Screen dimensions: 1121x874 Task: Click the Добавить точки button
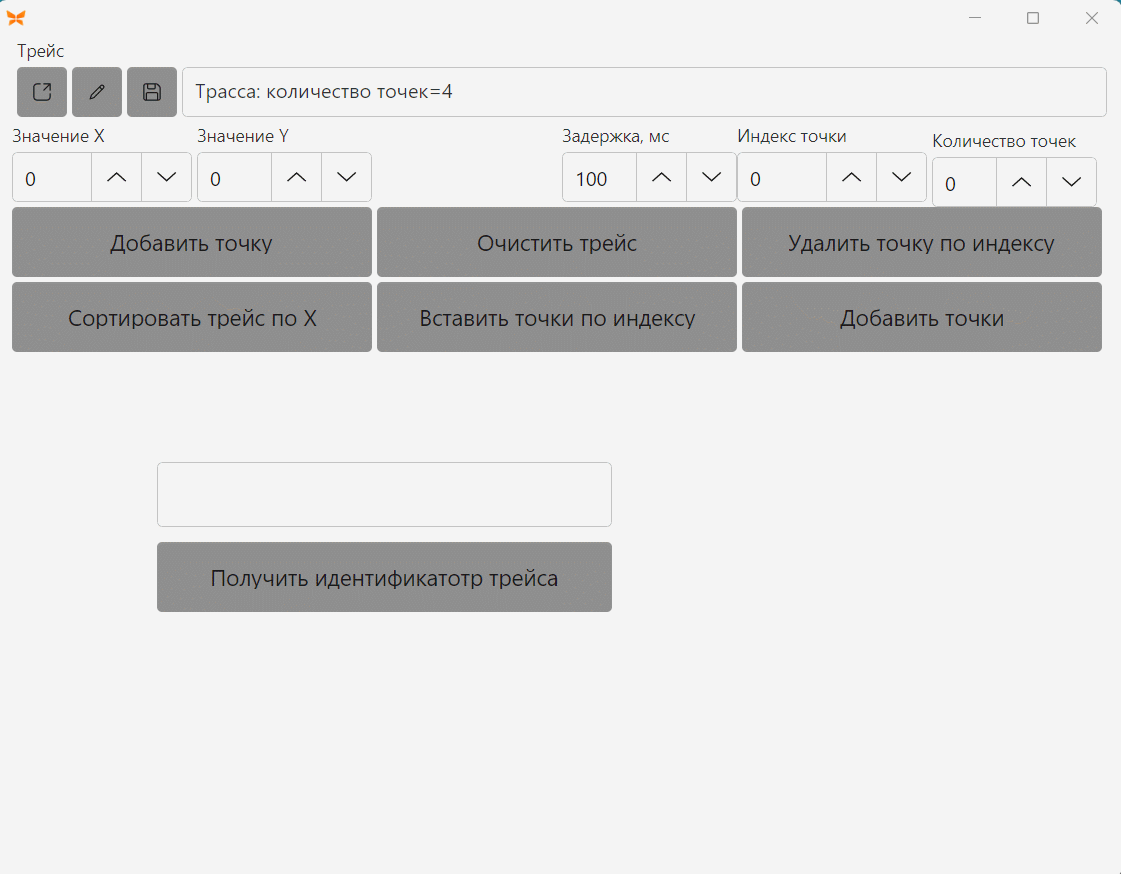(922, 317)
